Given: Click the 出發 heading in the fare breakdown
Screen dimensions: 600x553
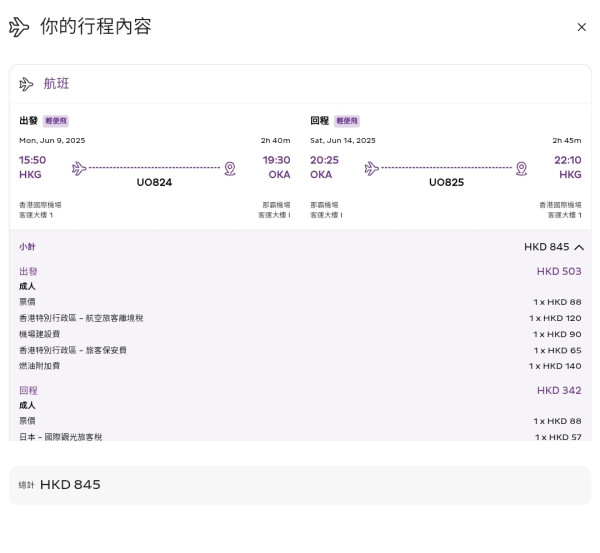Looking at the screenshot, I should [28, 271].
